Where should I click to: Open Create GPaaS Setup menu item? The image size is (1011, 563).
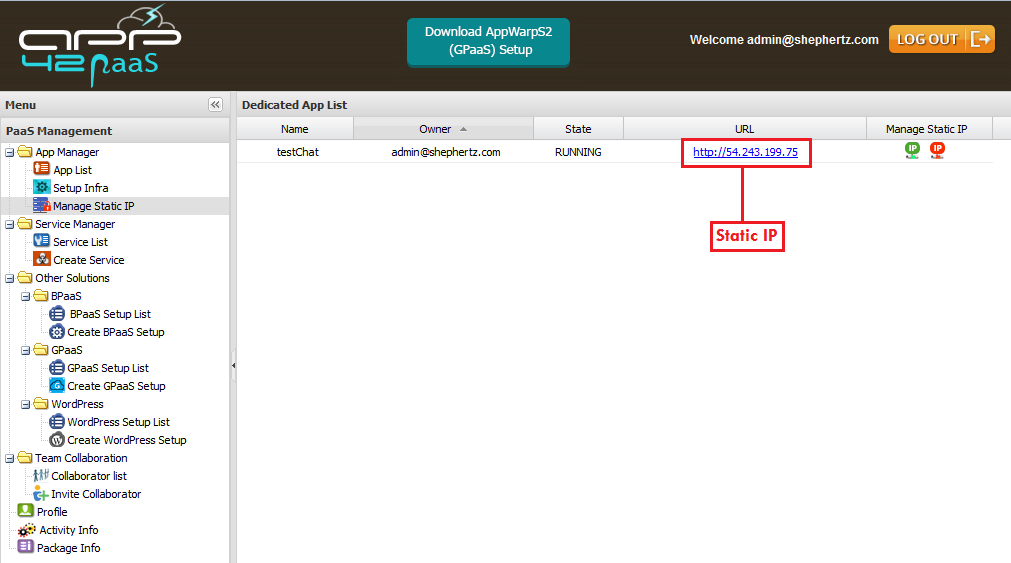pos(117,386)
